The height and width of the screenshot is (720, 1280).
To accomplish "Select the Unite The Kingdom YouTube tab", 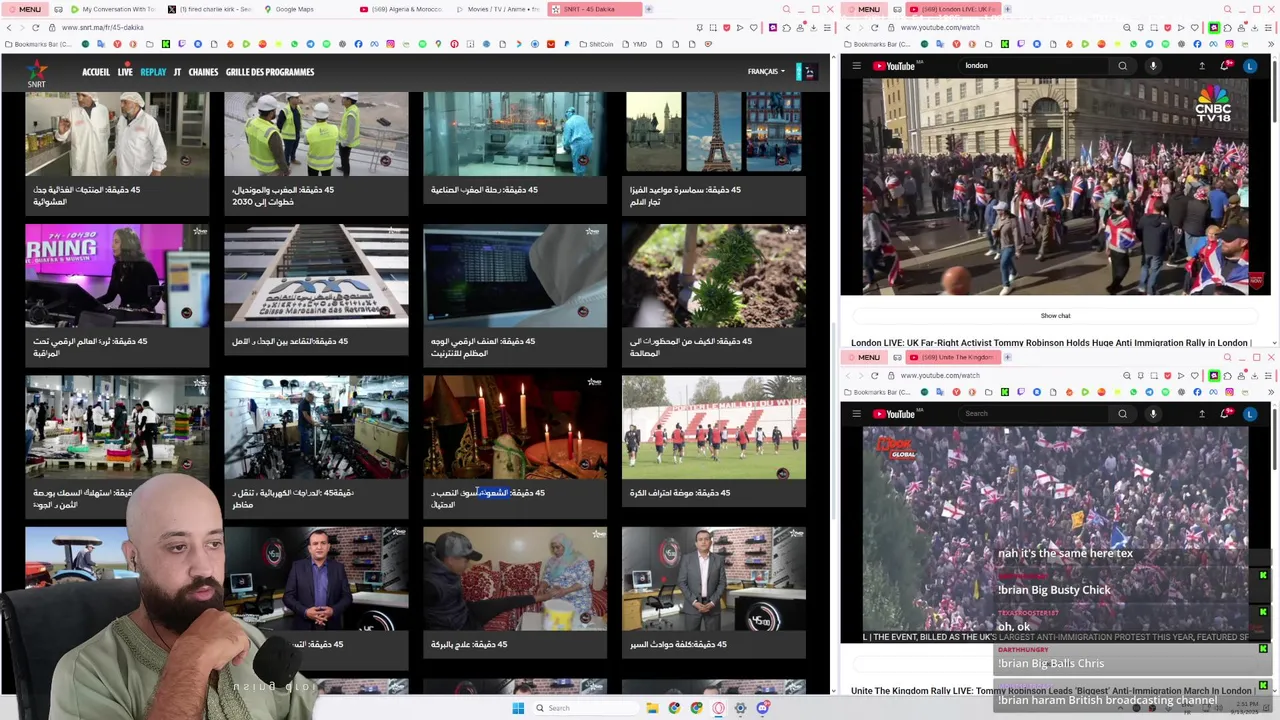I will (951, 357).
